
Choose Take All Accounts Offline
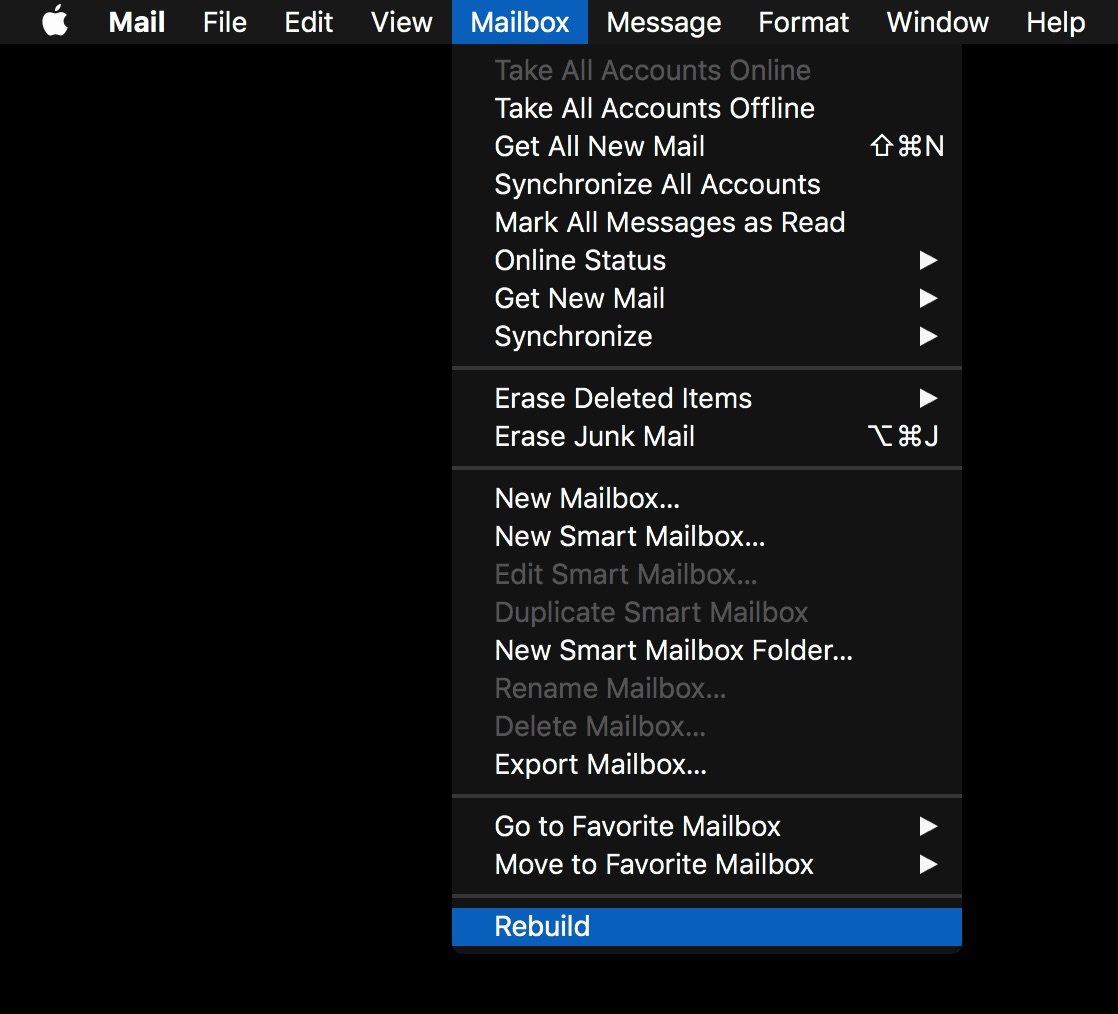(707, 108)
